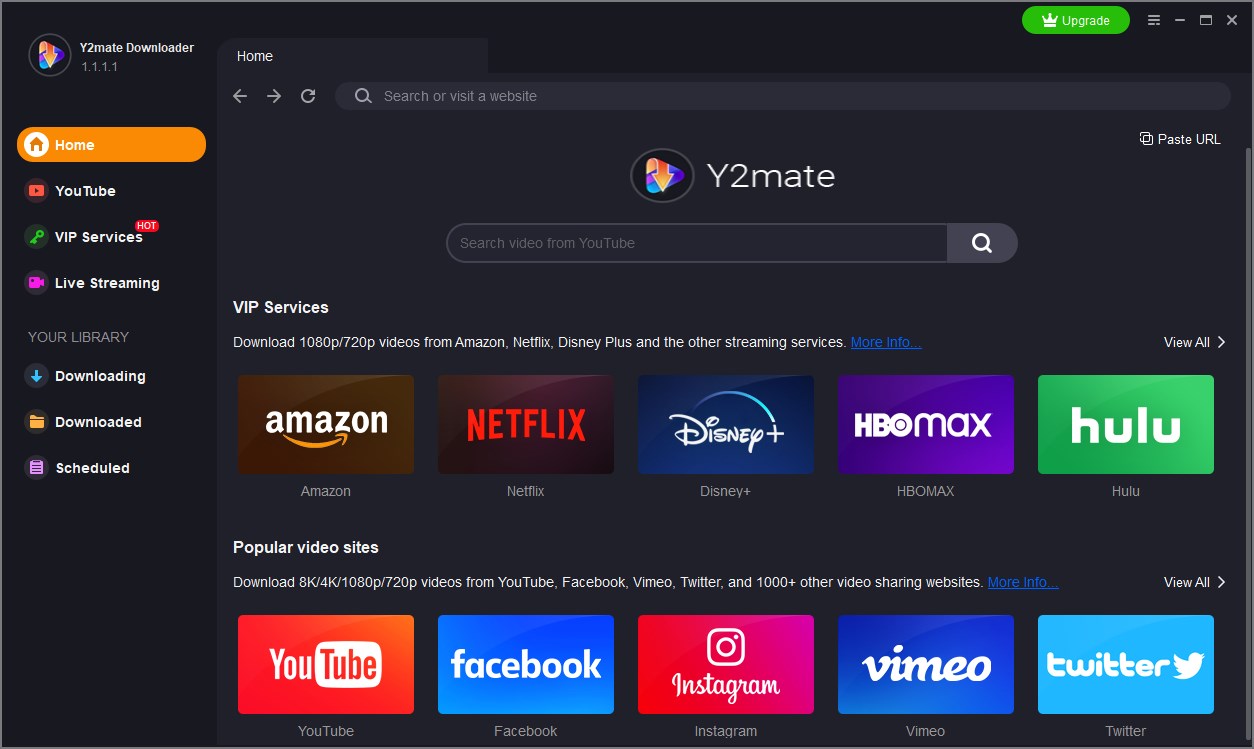Image resolution: width=1254 pixels, height=749 pixels.
Task: Go forward with the forward arrow
Action: (x=274, y=96)
